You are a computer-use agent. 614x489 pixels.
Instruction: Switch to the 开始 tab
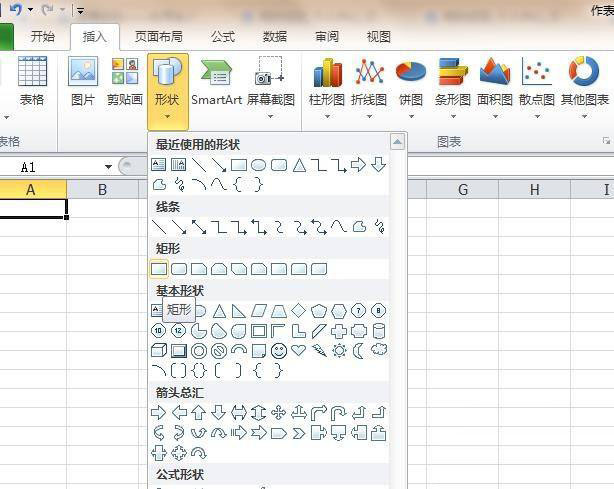42,37
